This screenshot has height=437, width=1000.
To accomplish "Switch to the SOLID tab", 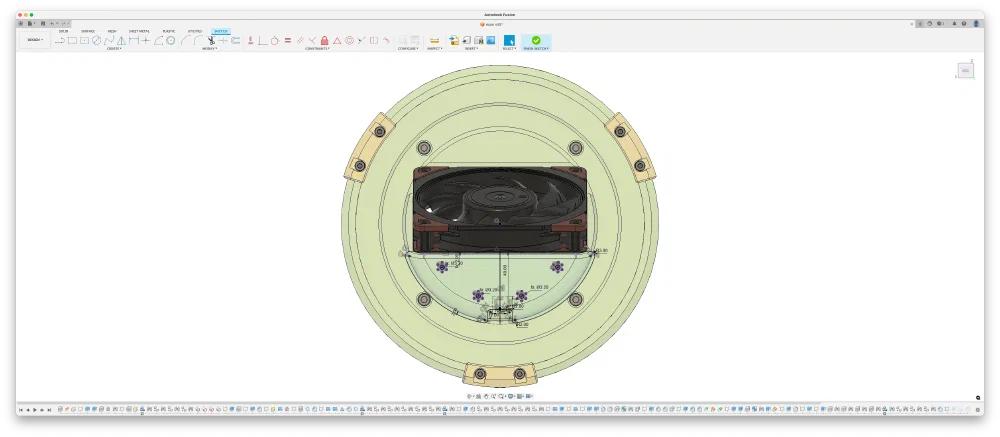I will [63, 31].
